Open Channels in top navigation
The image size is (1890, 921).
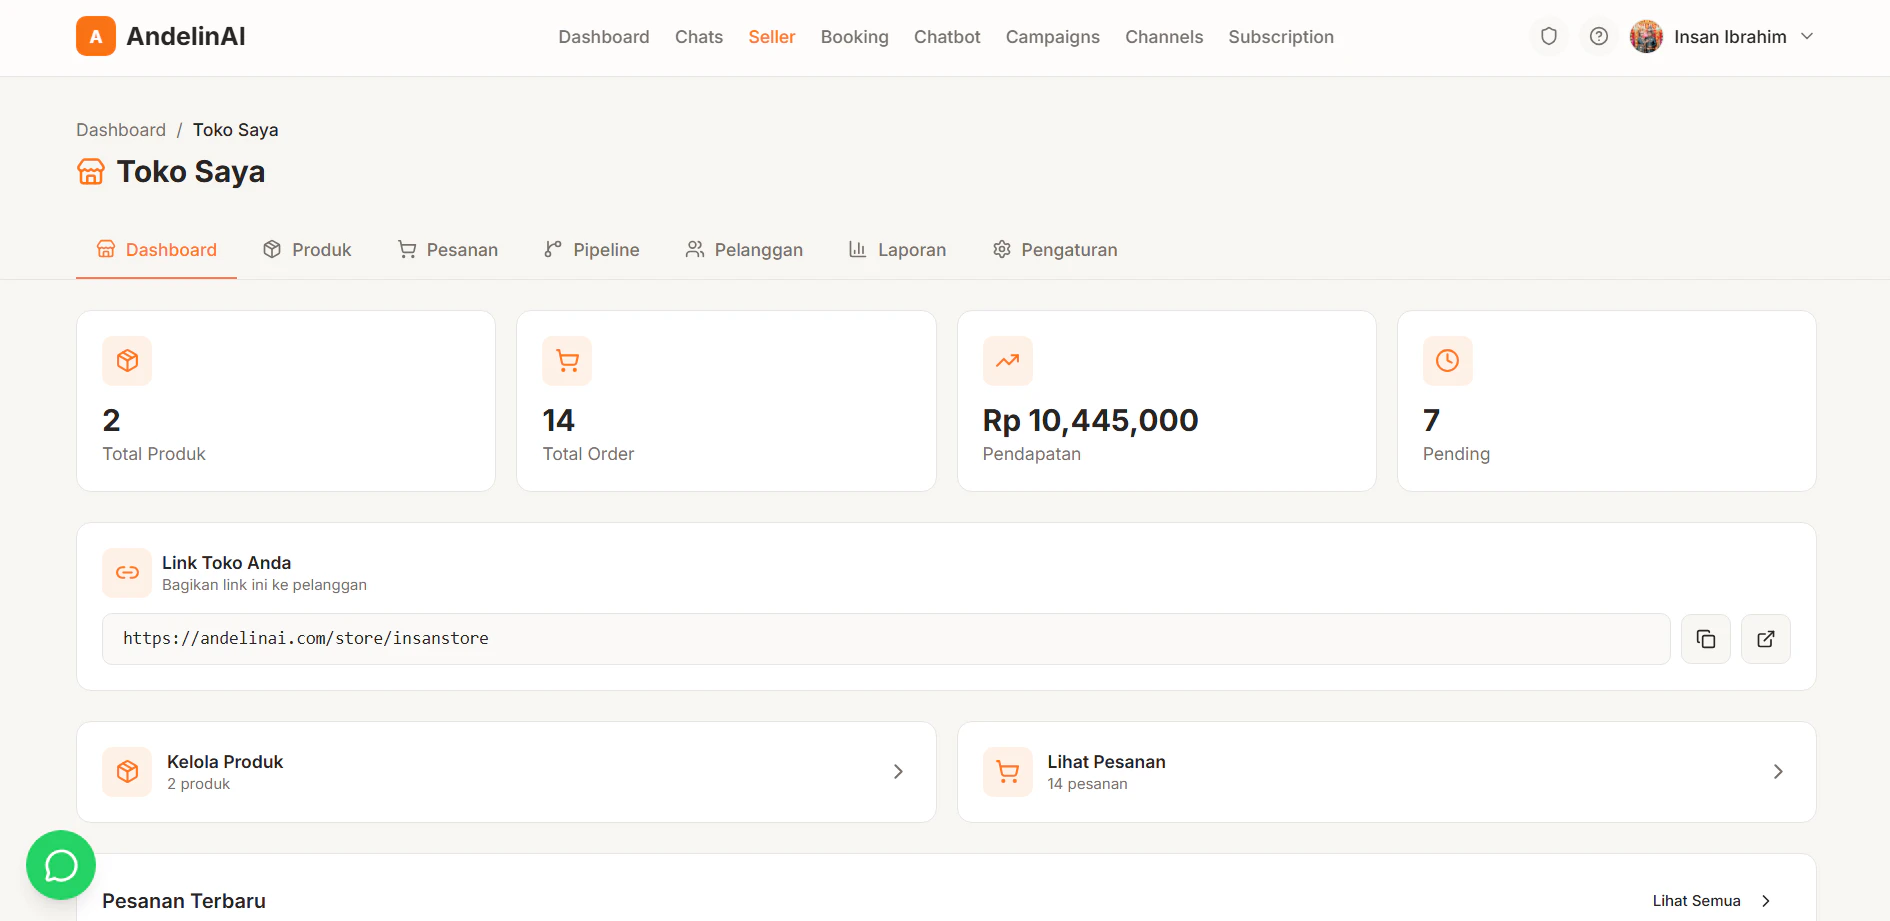(x=1164, y=37)
